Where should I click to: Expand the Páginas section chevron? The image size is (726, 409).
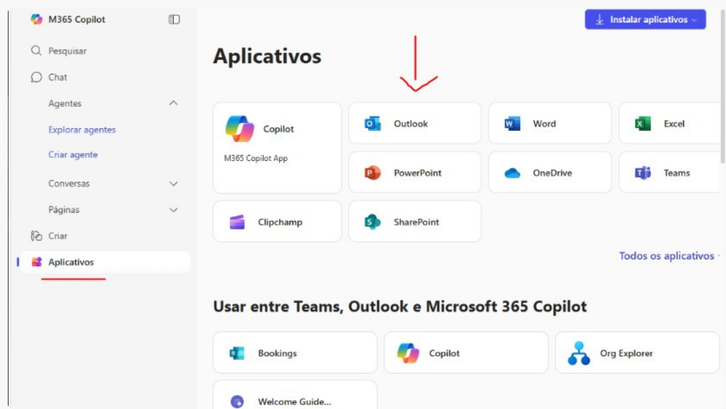[x=174, y=210]
